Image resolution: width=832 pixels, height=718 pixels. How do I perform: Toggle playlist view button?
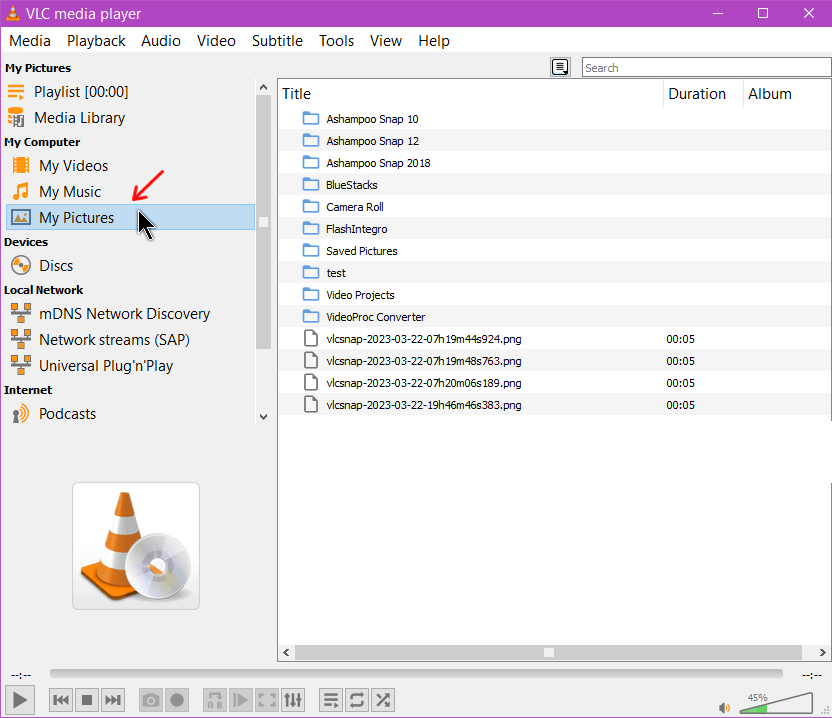(331, 700)
